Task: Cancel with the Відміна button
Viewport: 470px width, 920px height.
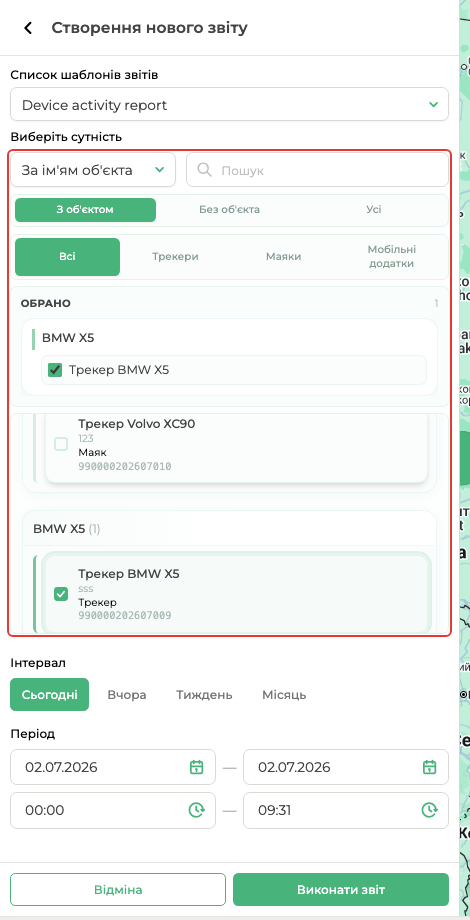Action: (x=118, y=889)
